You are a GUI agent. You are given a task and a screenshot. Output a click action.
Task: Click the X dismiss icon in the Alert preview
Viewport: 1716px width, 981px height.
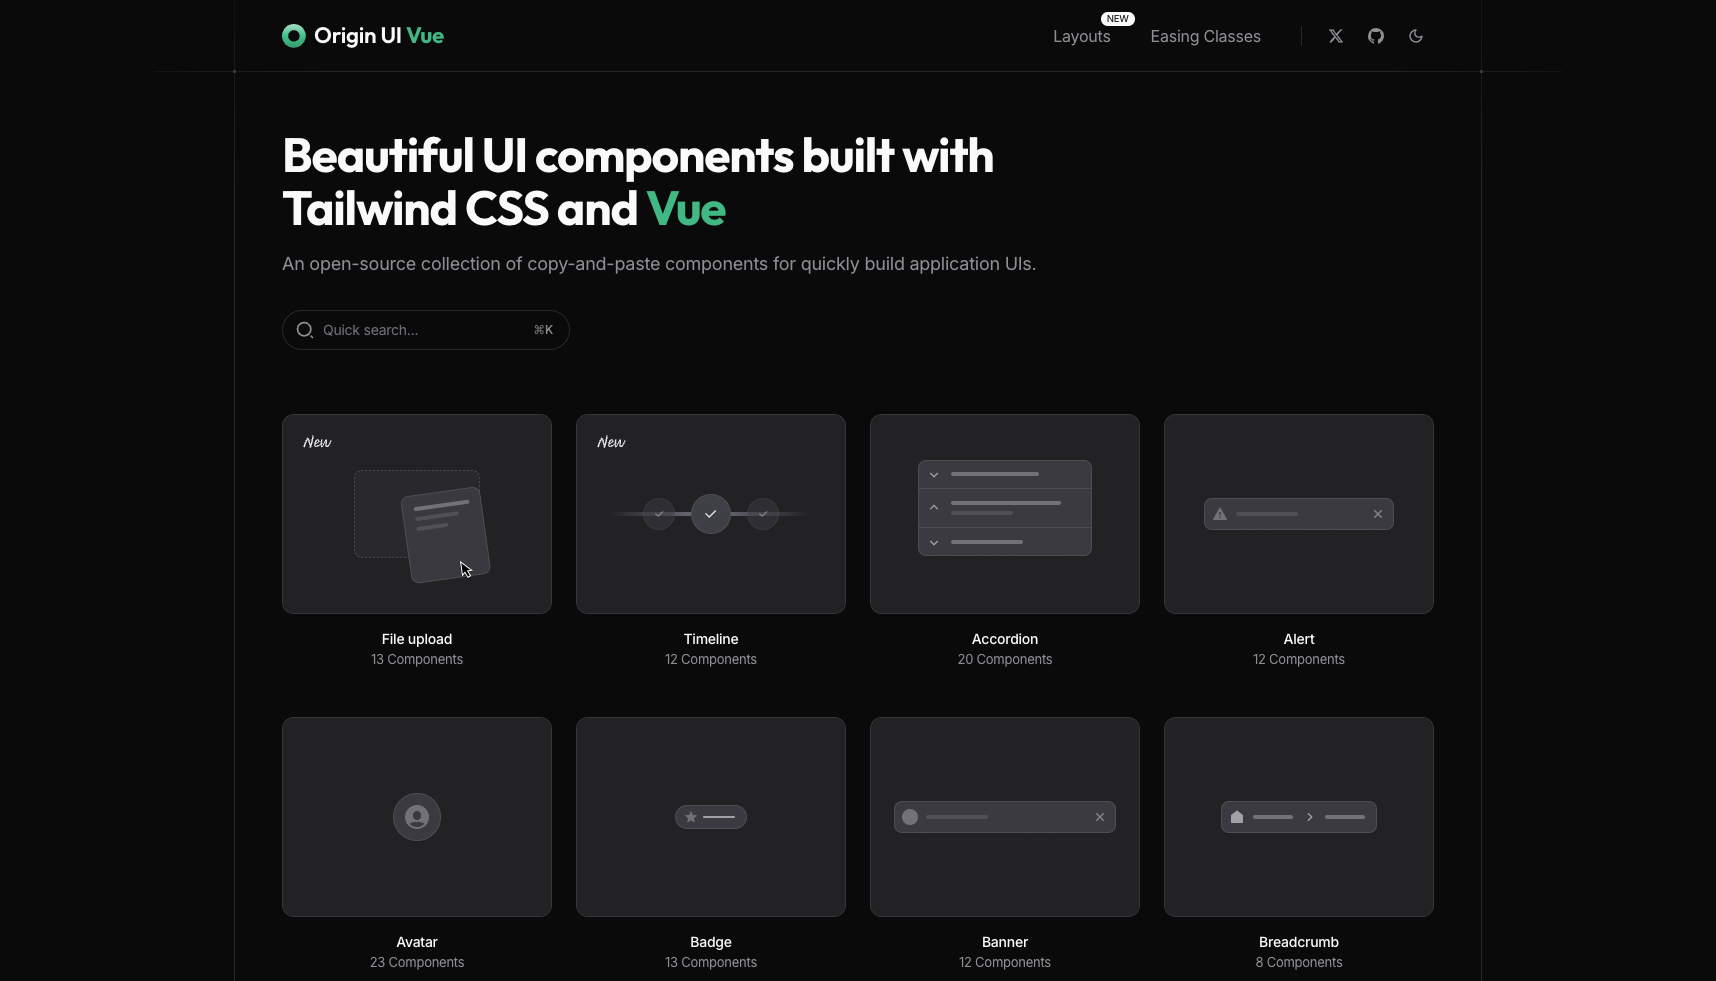(x=1378, y=514)
